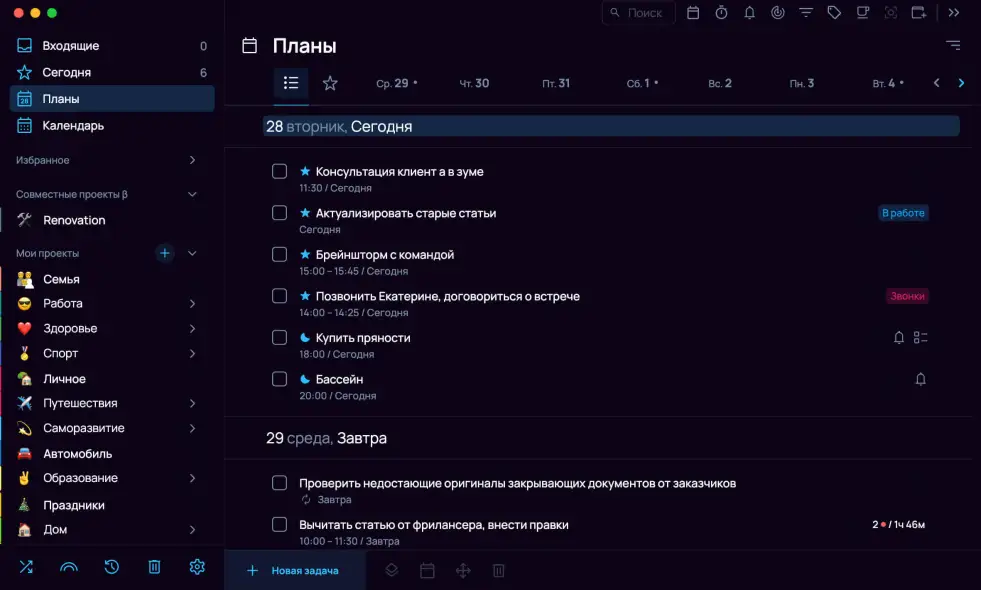Expand the Избранное section
Image resolution: width=981 pixels, height=590 pixels.
click(194, 160)
